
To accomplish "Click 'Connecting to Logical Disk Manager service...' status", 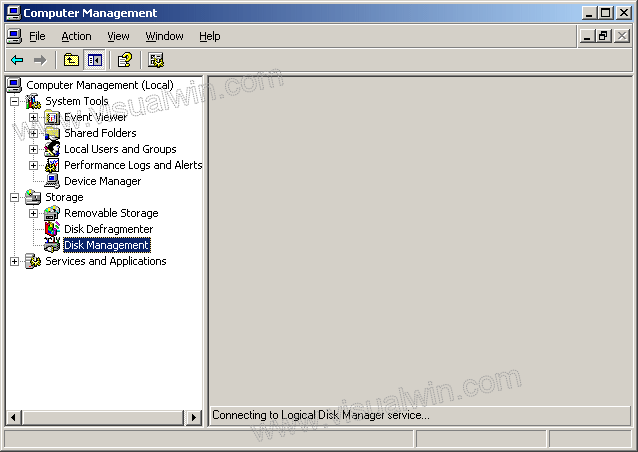I will [321, 415].
